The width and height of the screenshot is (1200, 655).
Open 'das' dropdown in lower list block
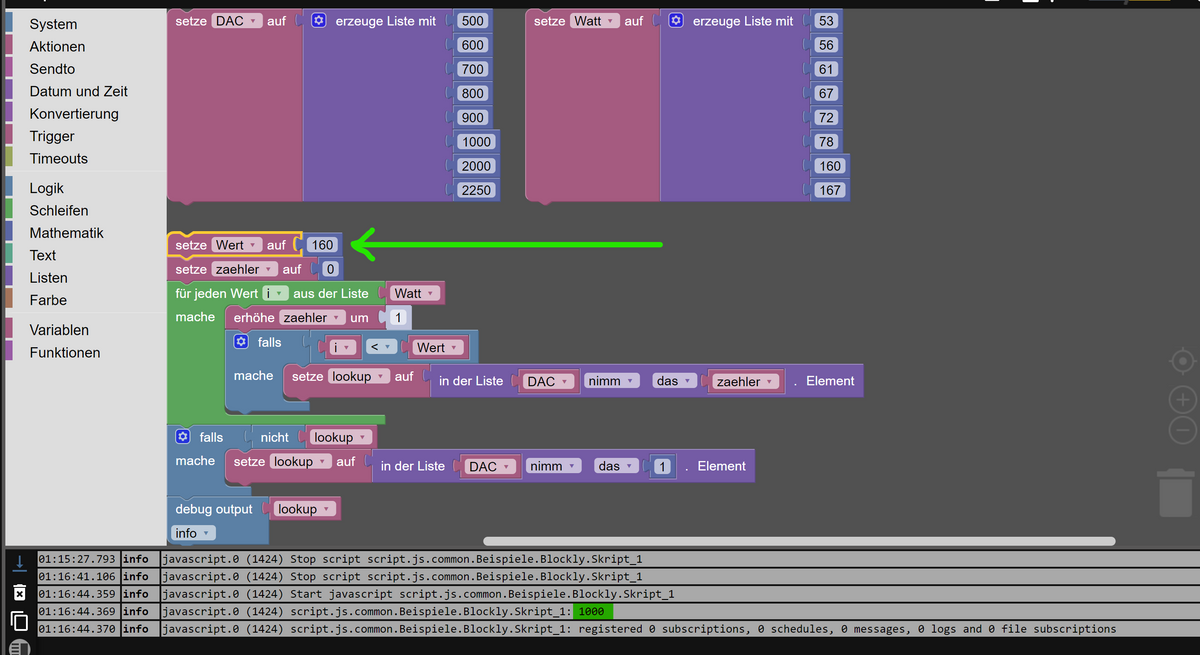tap(615, 466)
